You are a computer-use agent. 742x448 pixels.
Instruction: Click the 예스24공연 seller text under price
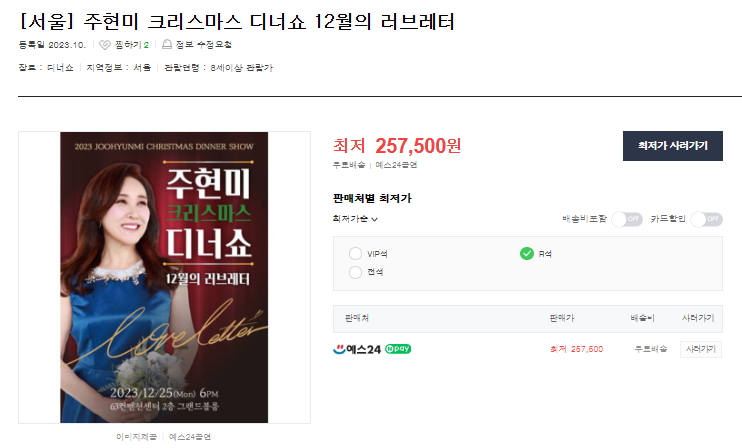pyautogui.click(x=396, y=165)
